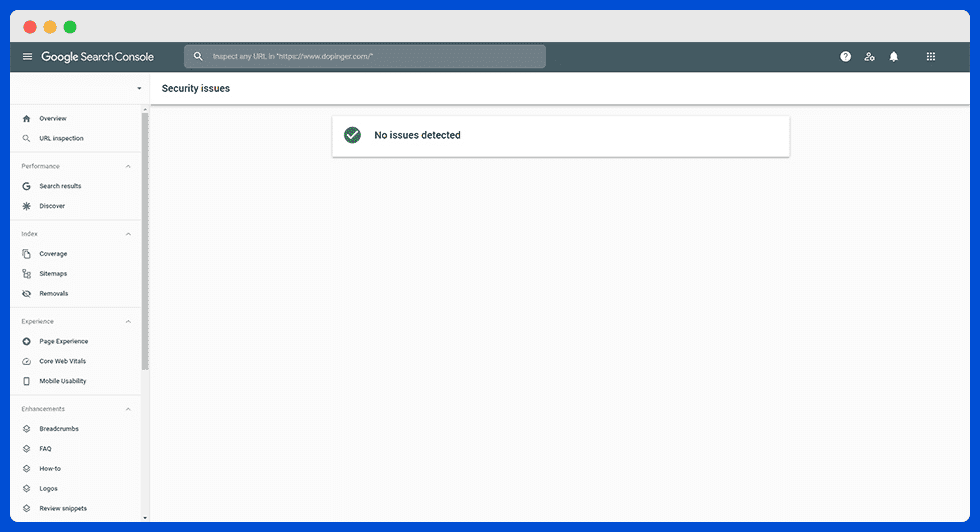Open the Breadcrumbs enhancement report
This screenshot has width=980, height=532.
(x=59, y=429)
